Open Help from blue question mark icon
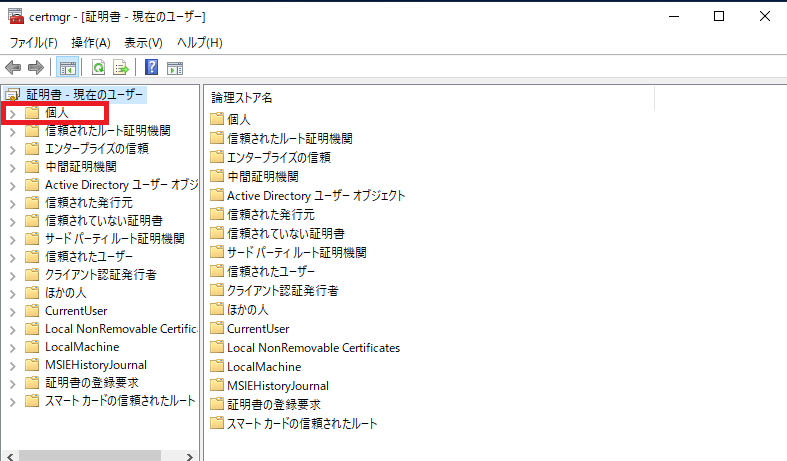Viewport: 787px width, 461px height. point(152,67)
